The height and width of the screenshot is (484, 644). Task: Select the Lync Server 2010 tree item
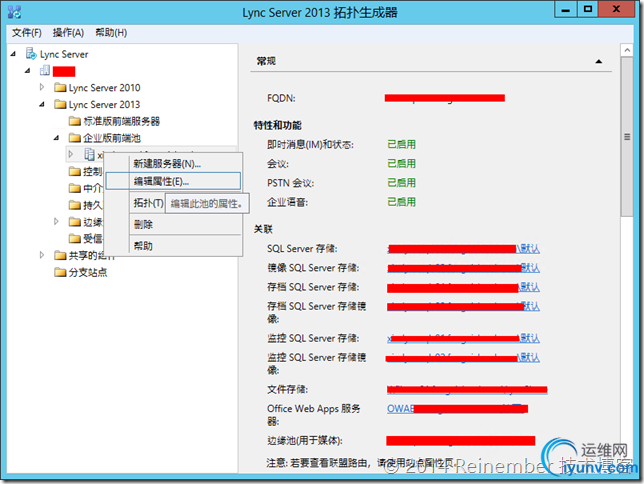[104, 88]
